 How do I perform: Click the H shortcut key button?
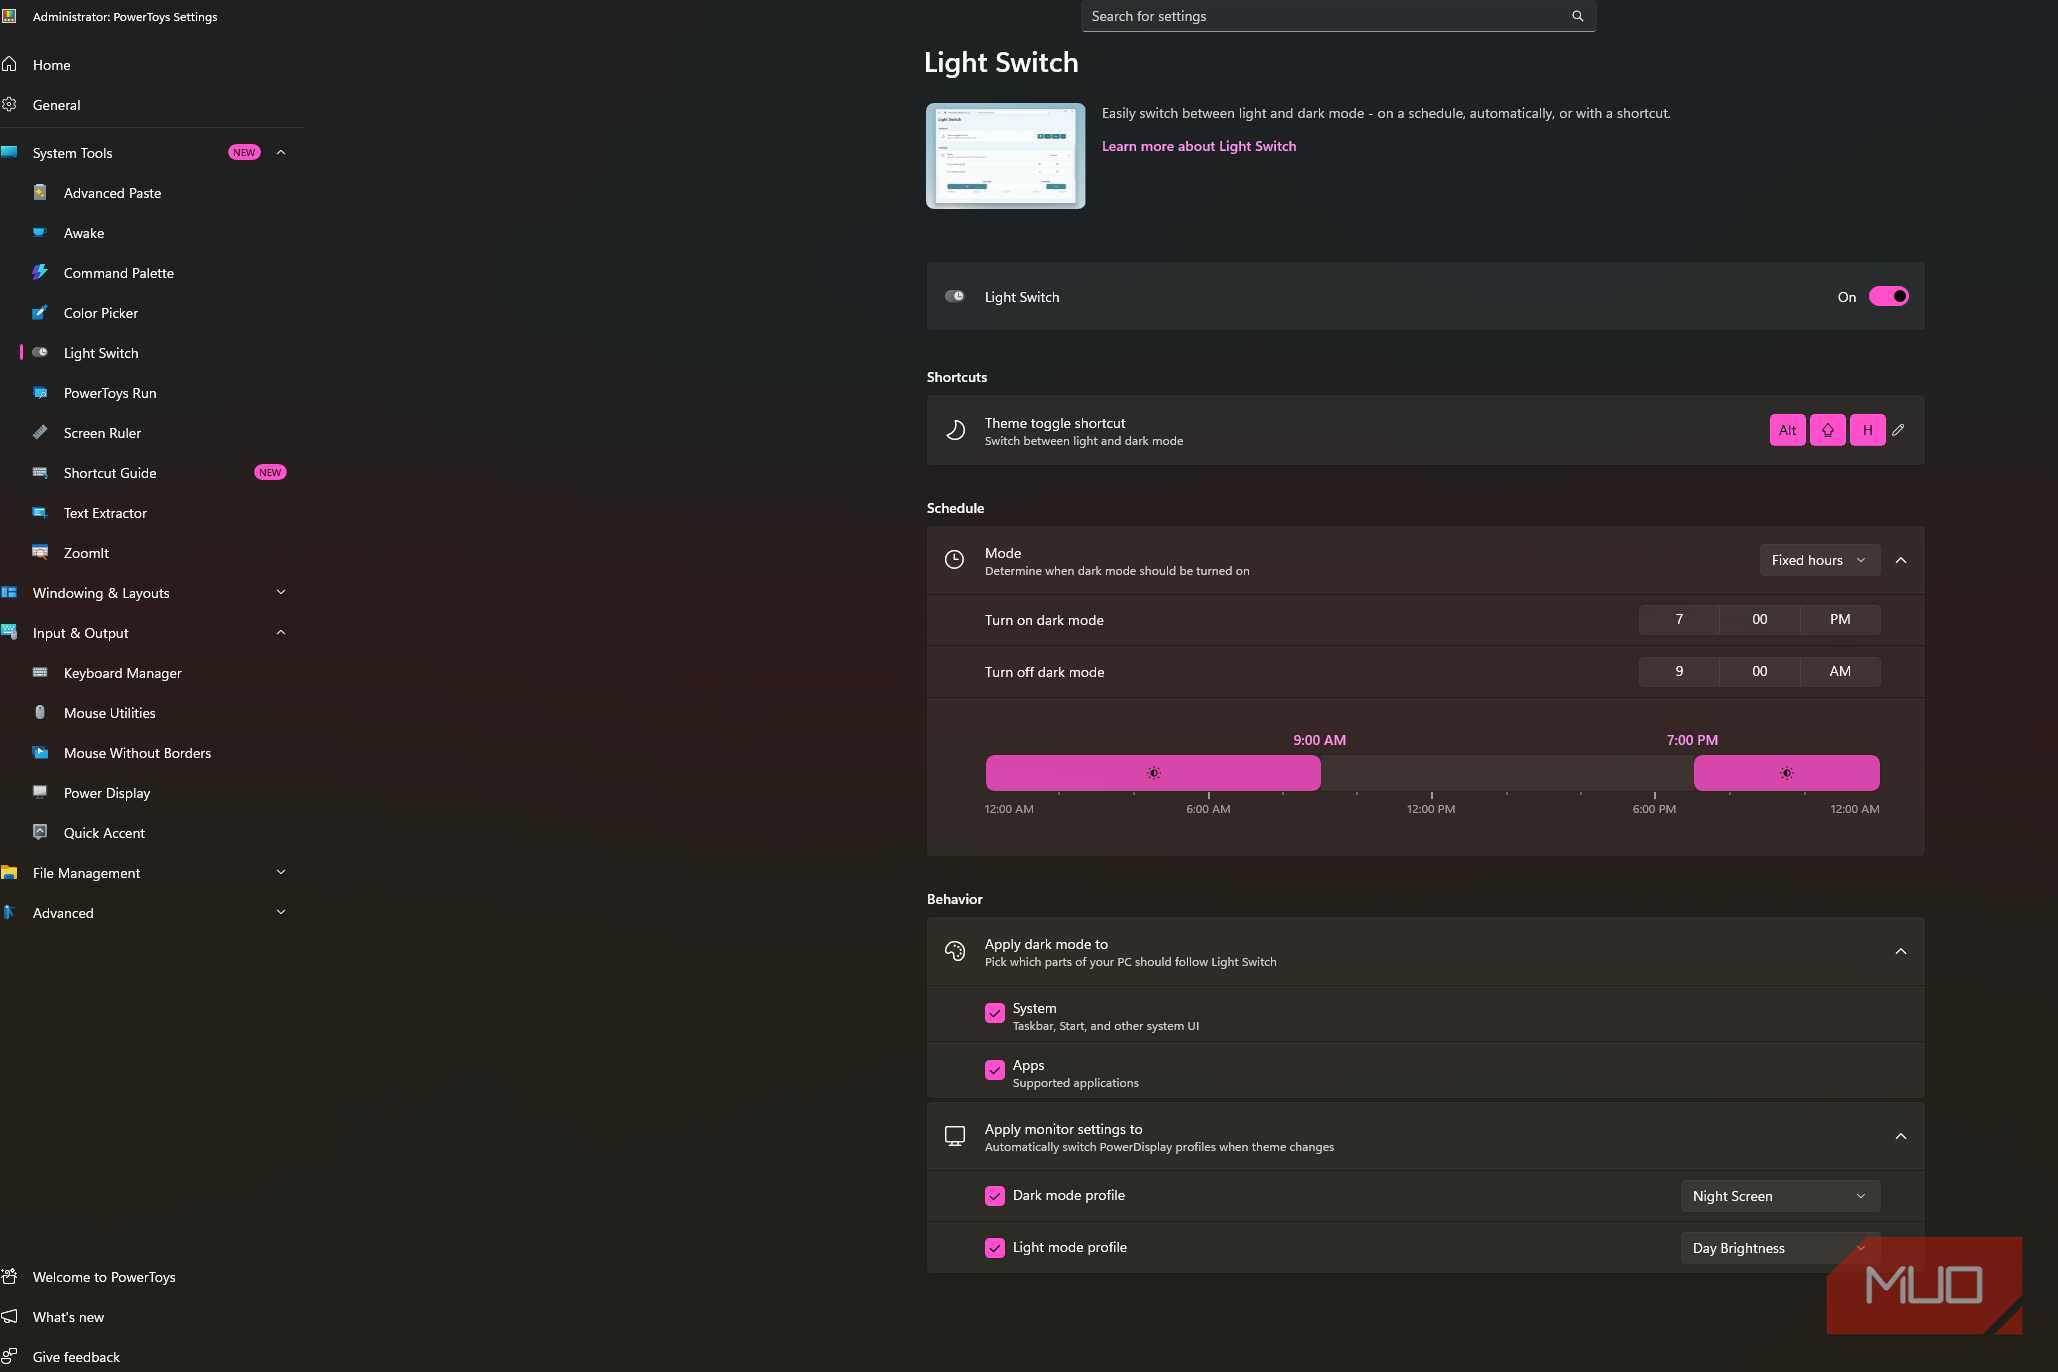pos(1868,430)
